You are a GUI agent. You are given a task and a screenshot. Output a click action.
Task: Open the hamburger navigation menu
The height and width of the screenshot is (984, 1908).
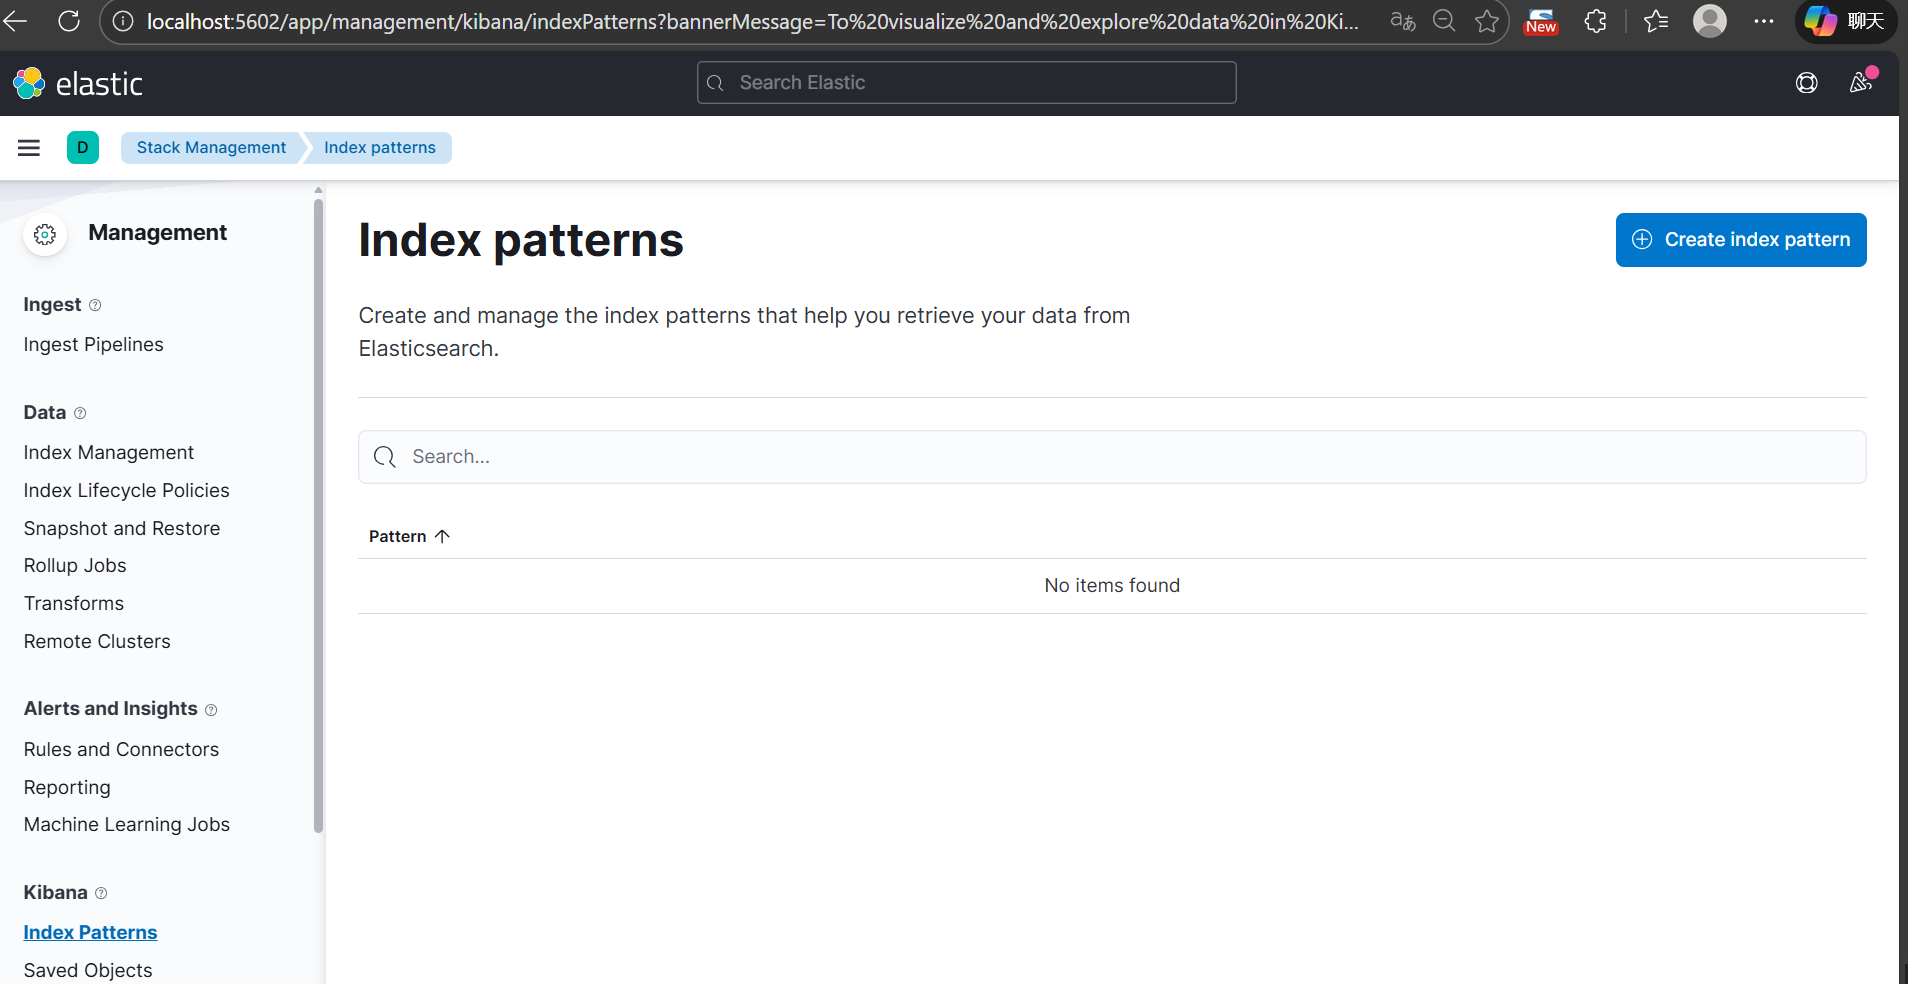pyautogui.click(x=29, y=148)
